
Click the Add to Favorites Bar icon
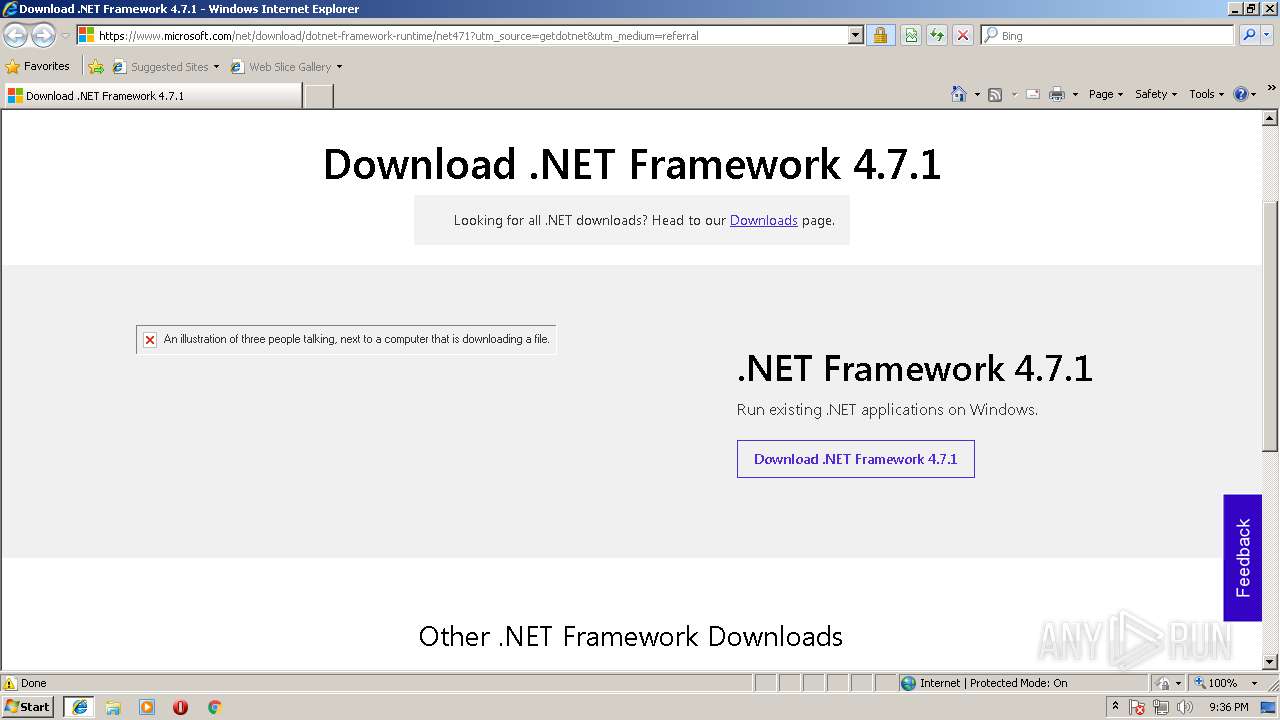(96, 67)
